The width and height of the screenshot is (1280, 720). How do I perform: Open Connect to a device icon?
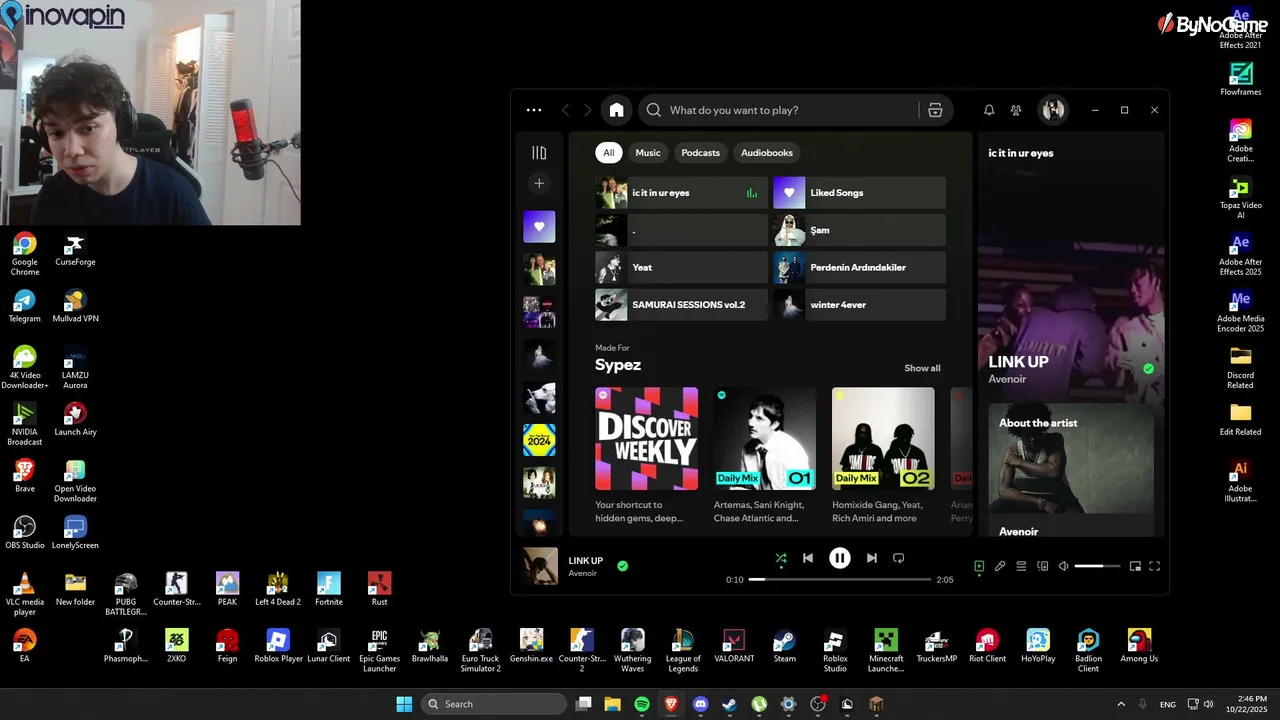pyautogui.click(x=1042, y=566)
